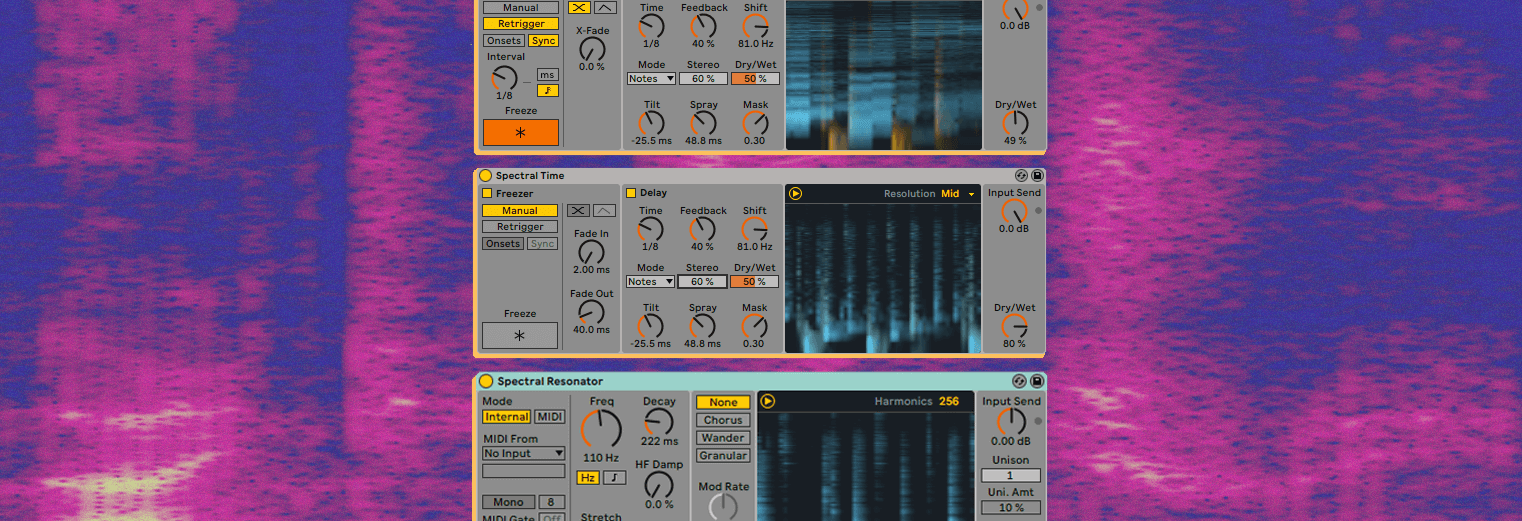This screenshot has width=1522, height=521.
Task: Open Mode Notes dropdown in top device
Action: (651, 79)
